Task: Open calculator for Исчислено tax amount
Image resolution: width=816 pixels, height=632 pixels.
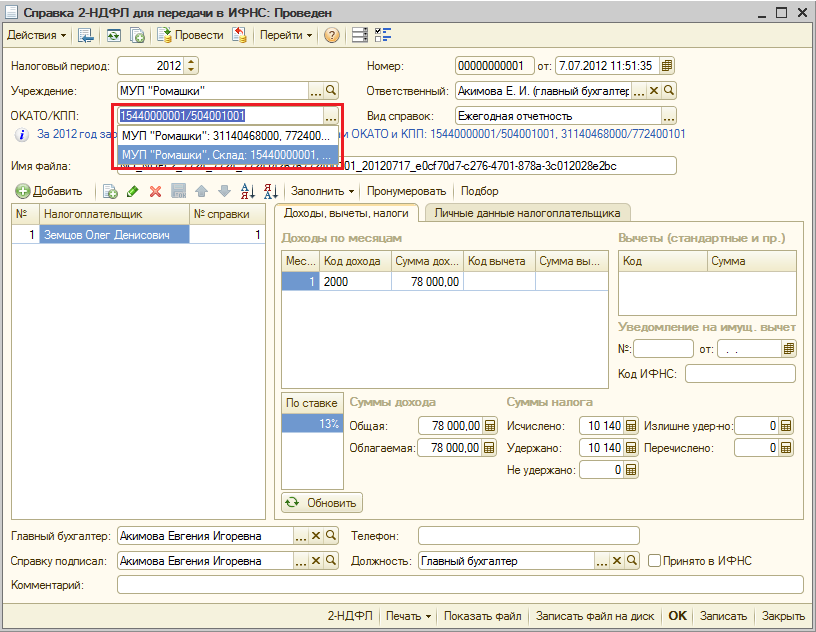Action: (x=632, y=426)
